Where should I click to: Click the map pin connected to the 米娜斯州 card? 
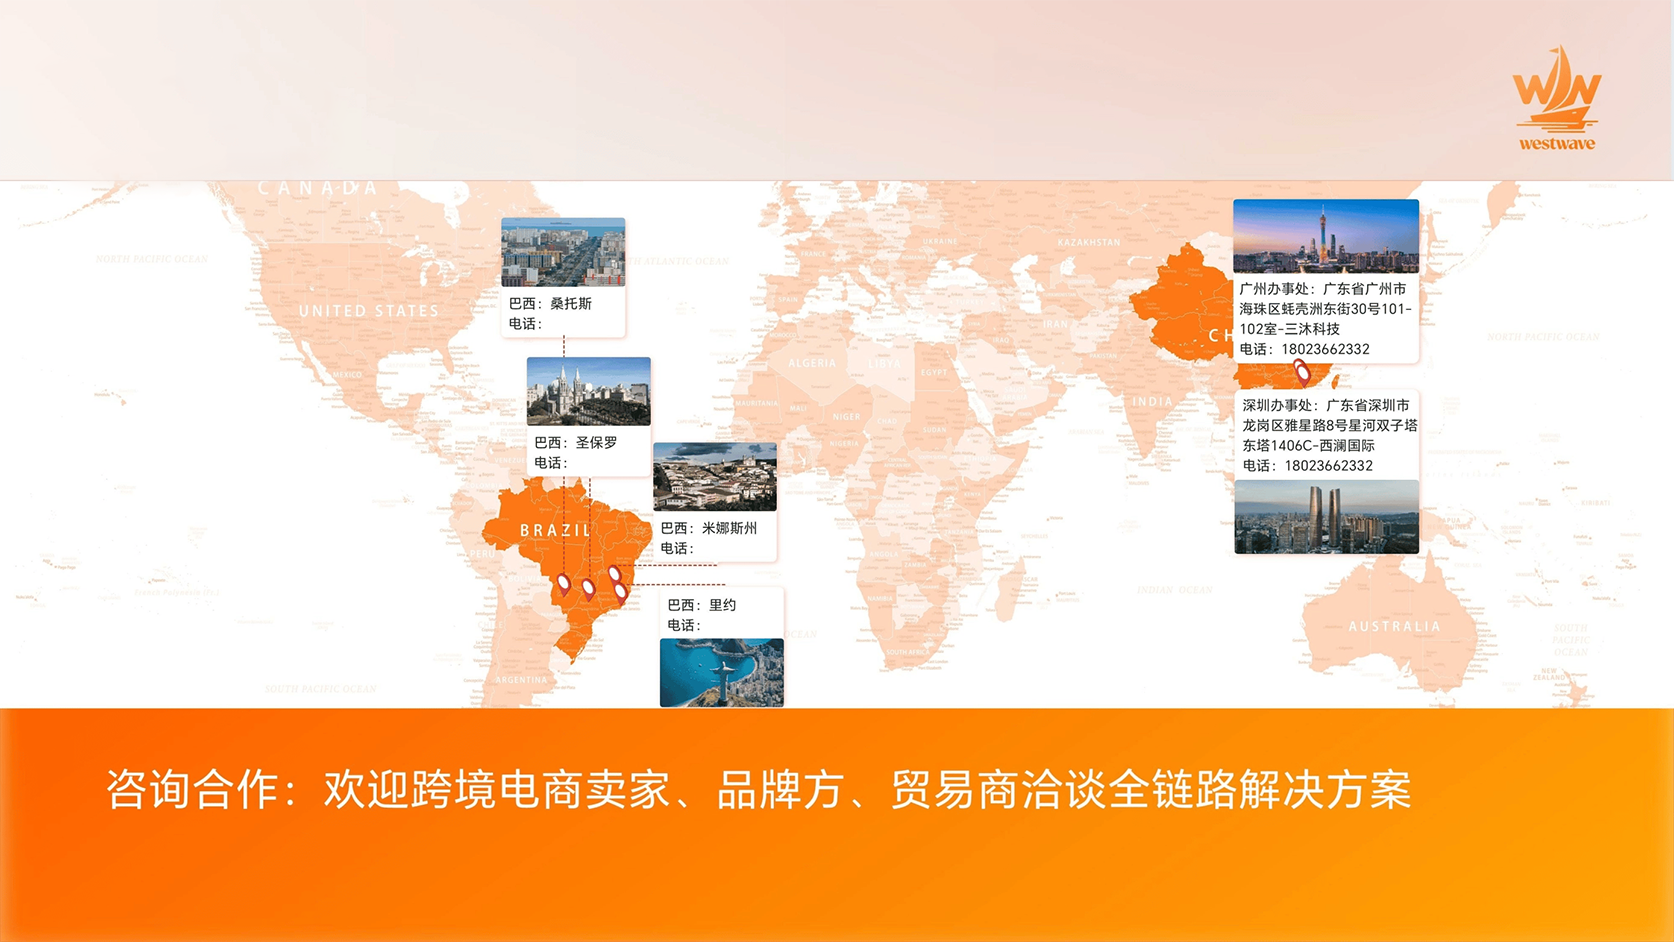[x=614, y=575]
